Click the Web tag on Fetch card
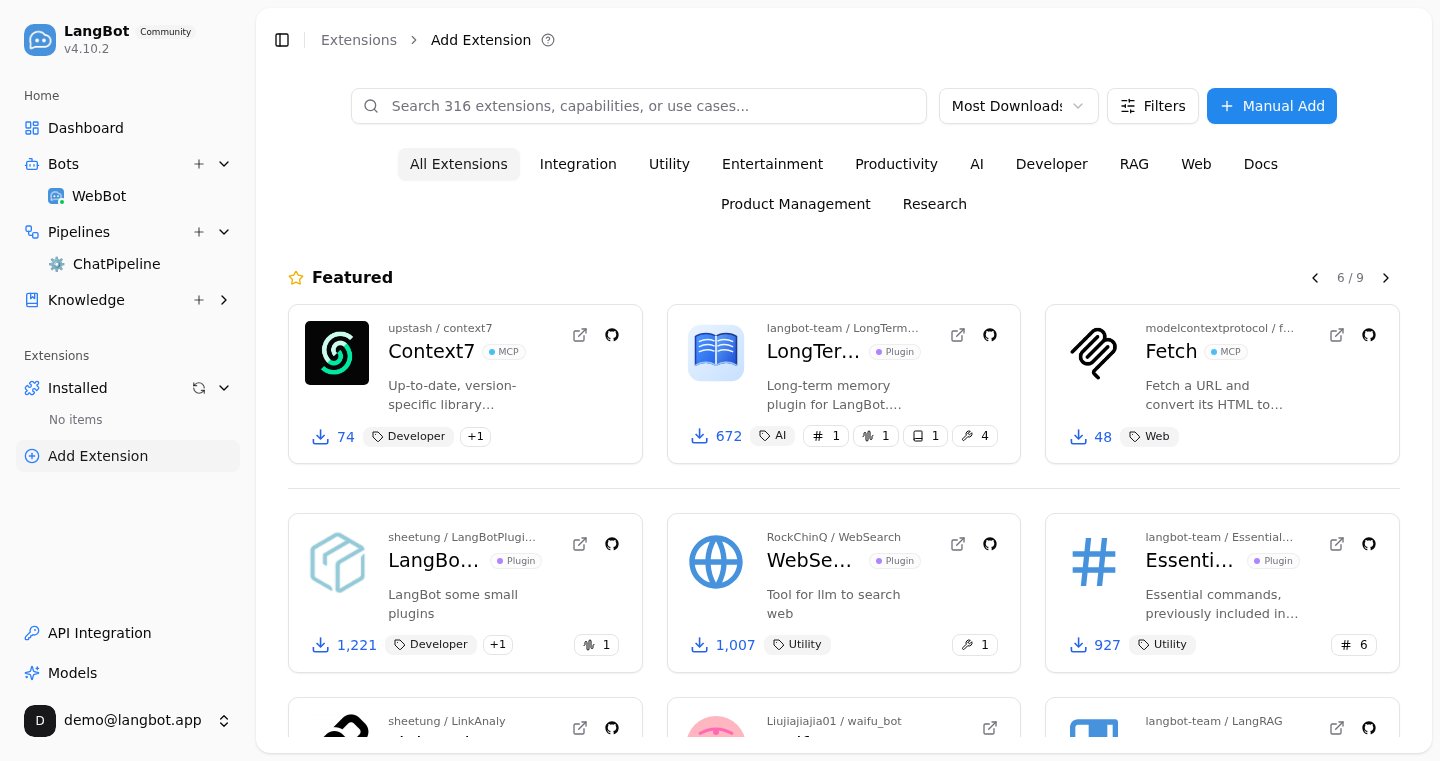1440x761 pixels. (1149, 436)
